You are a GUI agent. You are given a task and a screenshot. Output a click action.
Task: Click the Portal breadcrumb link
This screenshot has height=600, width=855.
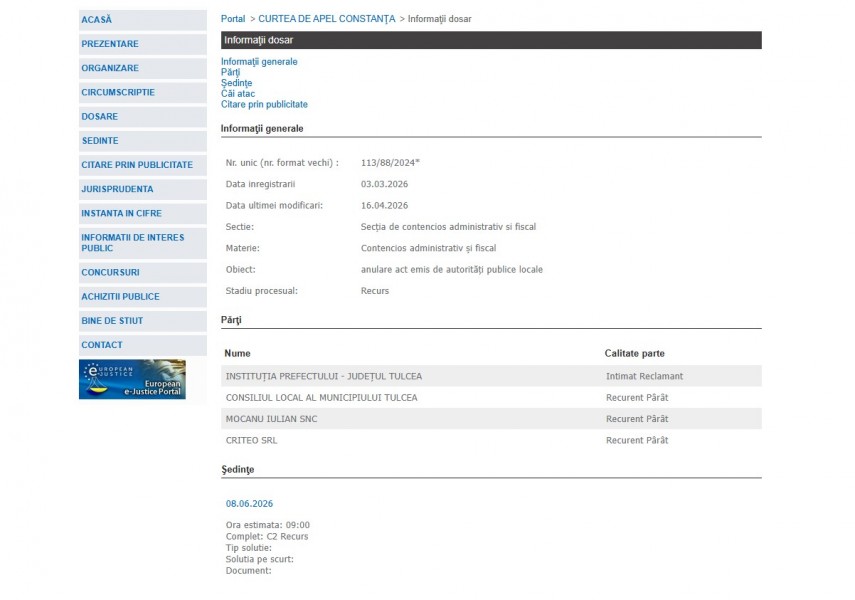point(232,19)
